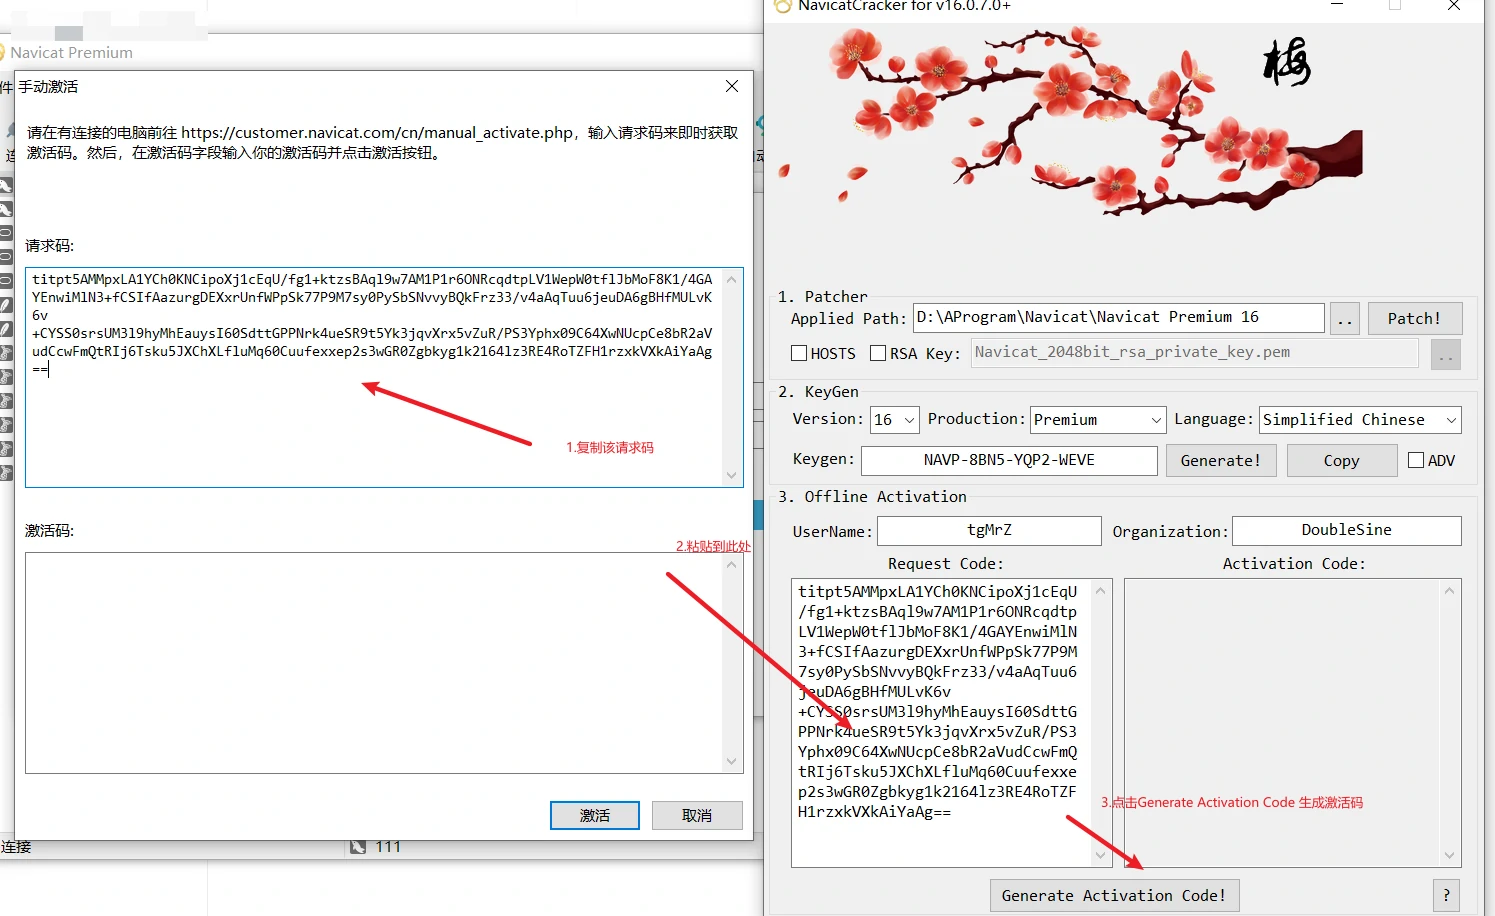Enable the HOSTS checkbox

click(799, 353)
